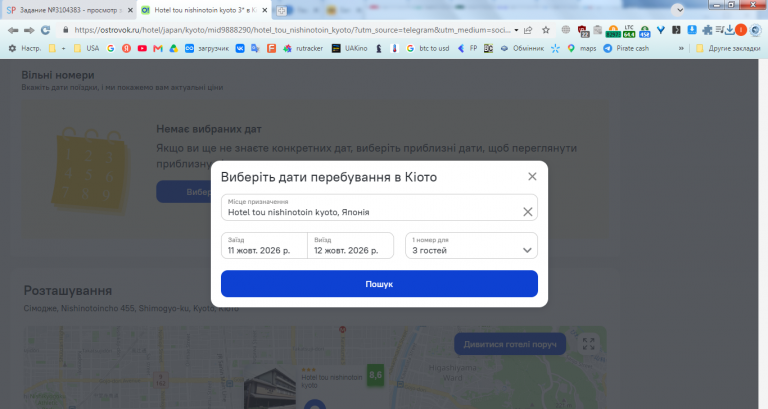Clear destination field with its X icon
The width and height of the screenshot is (768, 409).
coord(528,212)
